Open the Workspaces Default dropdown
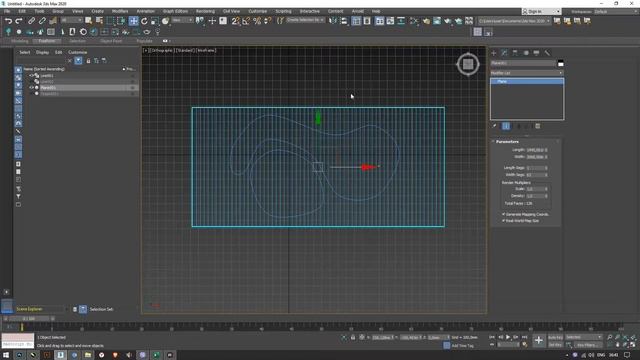 click(616, 11)
